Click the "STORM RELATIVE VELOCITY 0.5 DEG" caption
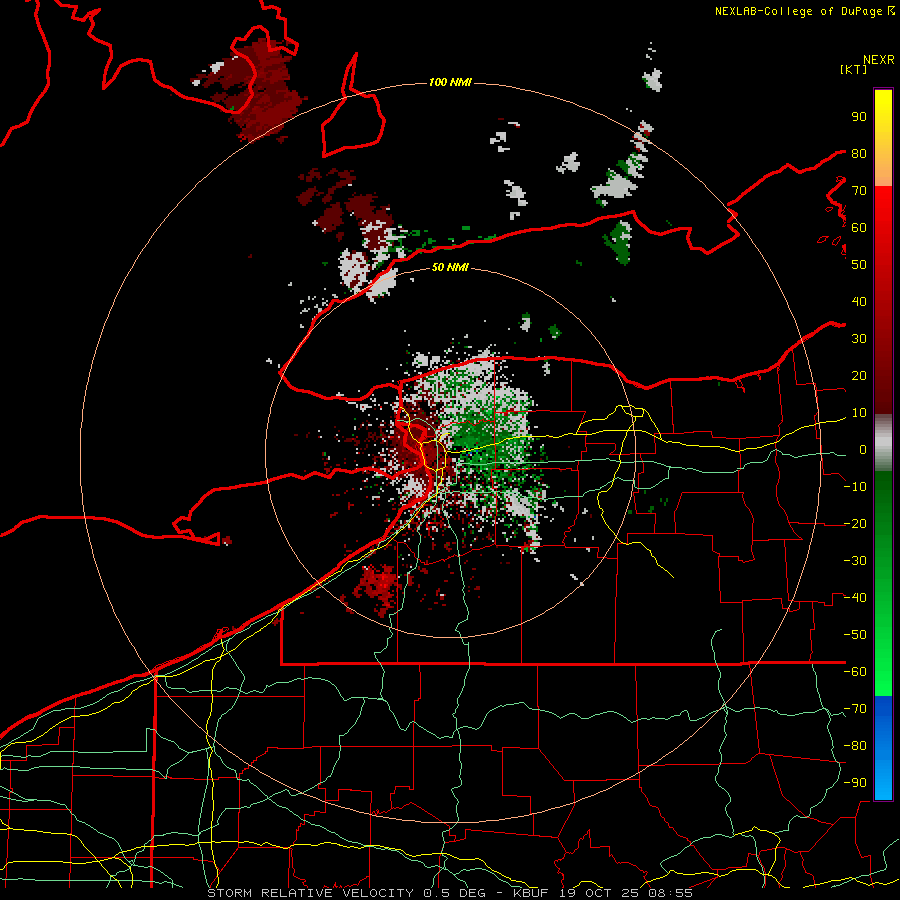900x900 pixels. coord(346,893)
